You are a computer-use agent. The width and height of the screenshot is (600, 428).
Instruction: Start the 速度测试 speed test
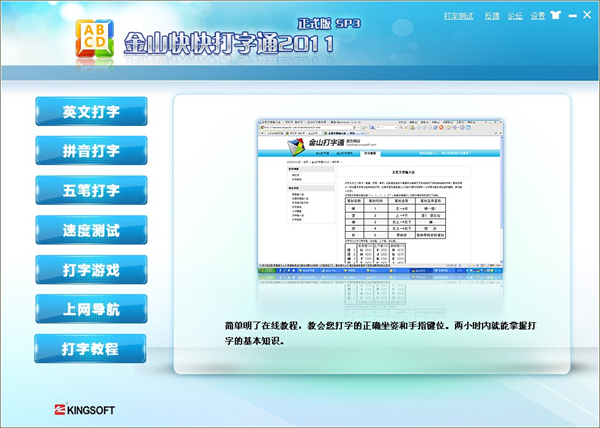(x=91, y=231)
